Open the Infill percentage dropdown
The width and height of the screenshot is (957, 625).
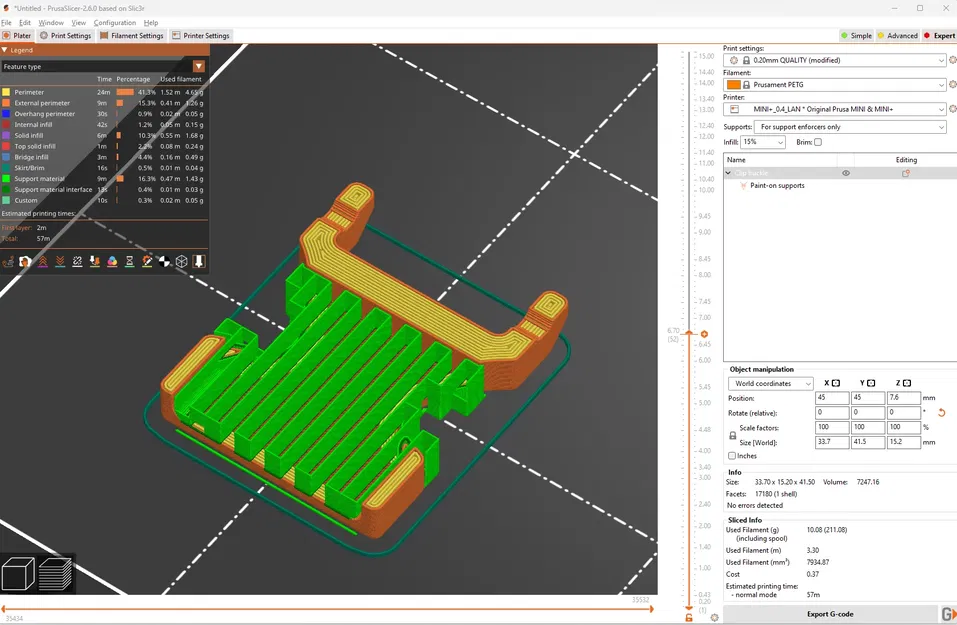click(762, 142)
